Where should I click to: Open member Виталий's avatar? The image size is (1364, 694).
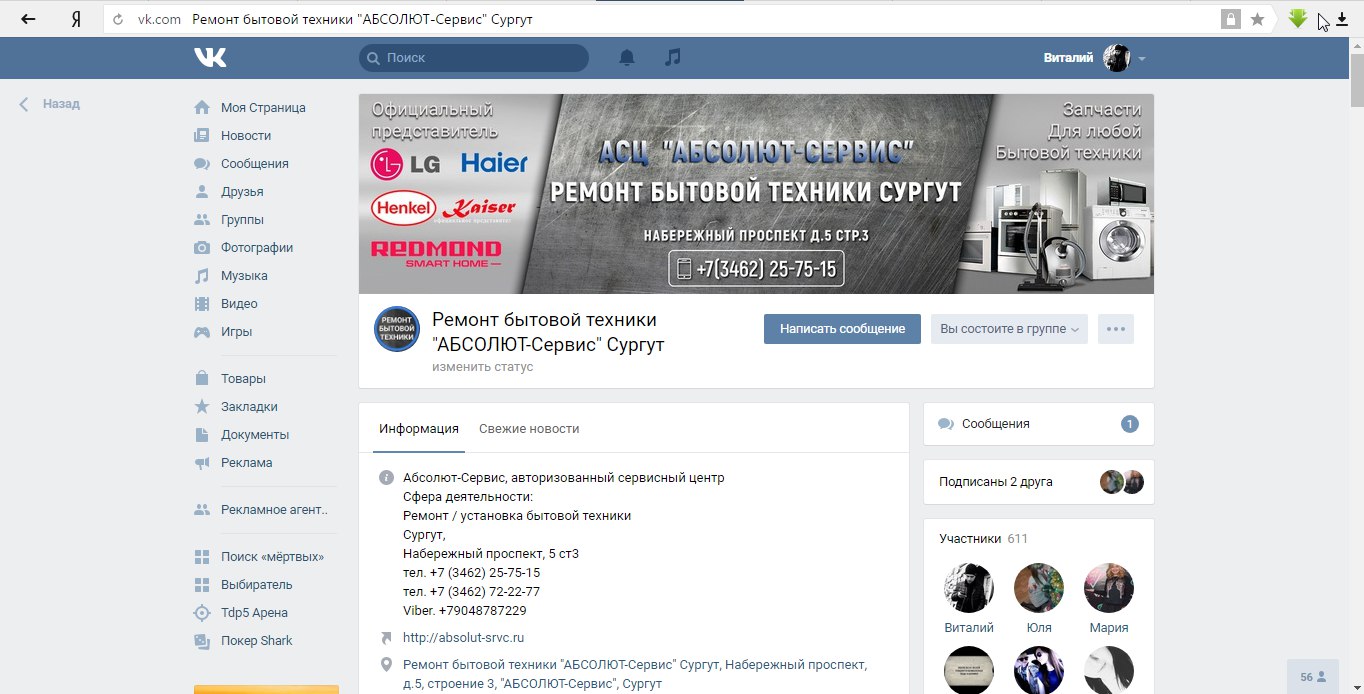(969, 588)
